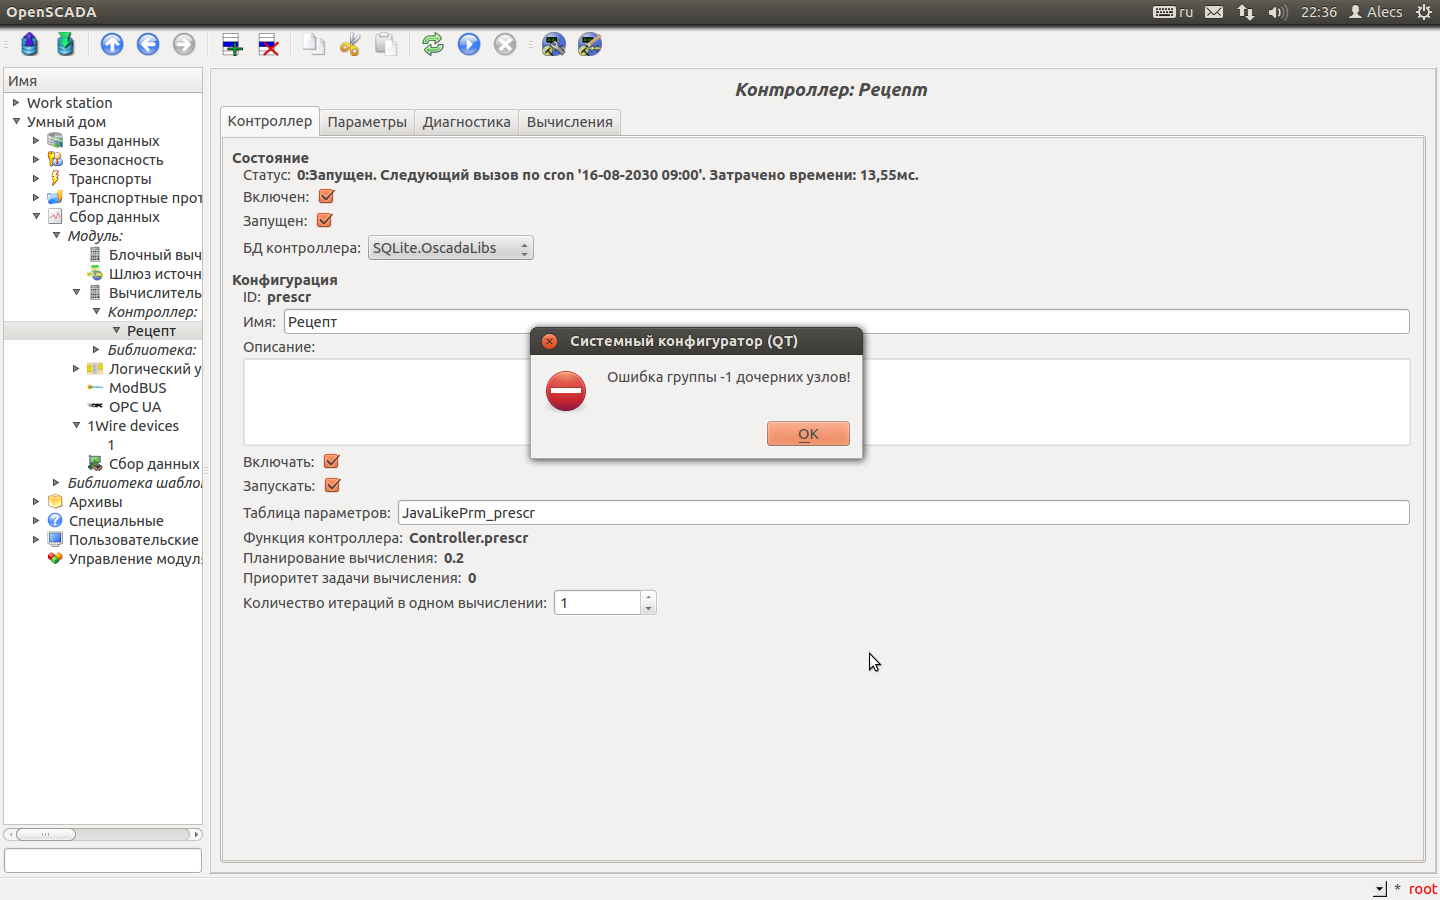Click the blue start play icon
Screen dimensions: 1440x900
click(469, 44)
